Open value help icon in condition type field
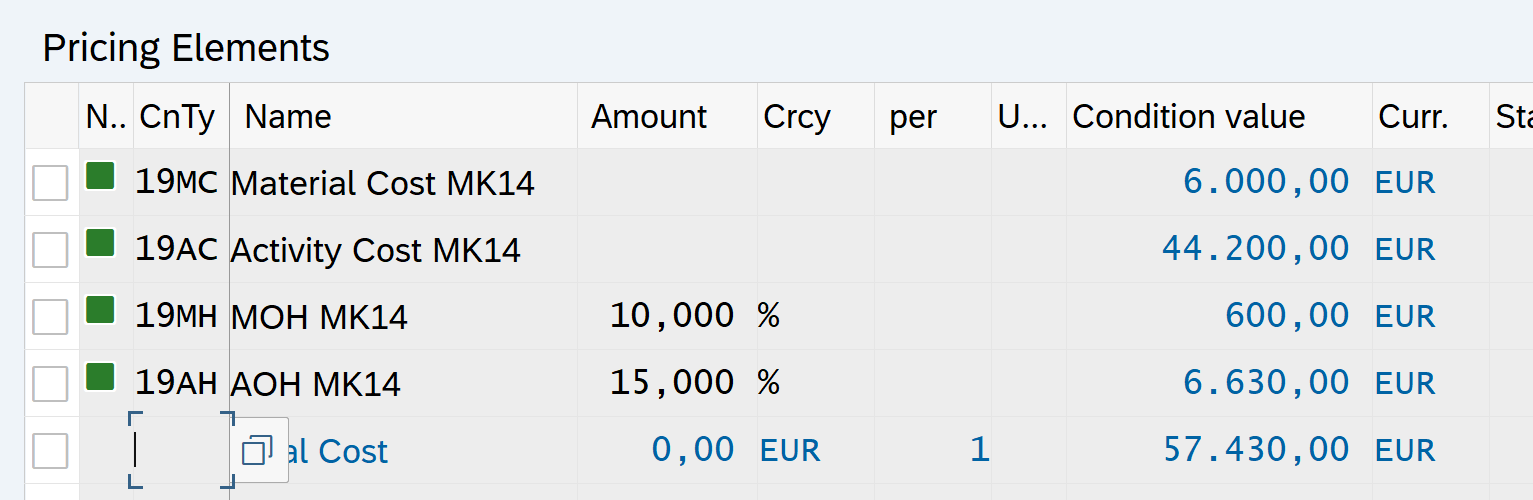 click(258, 451)
